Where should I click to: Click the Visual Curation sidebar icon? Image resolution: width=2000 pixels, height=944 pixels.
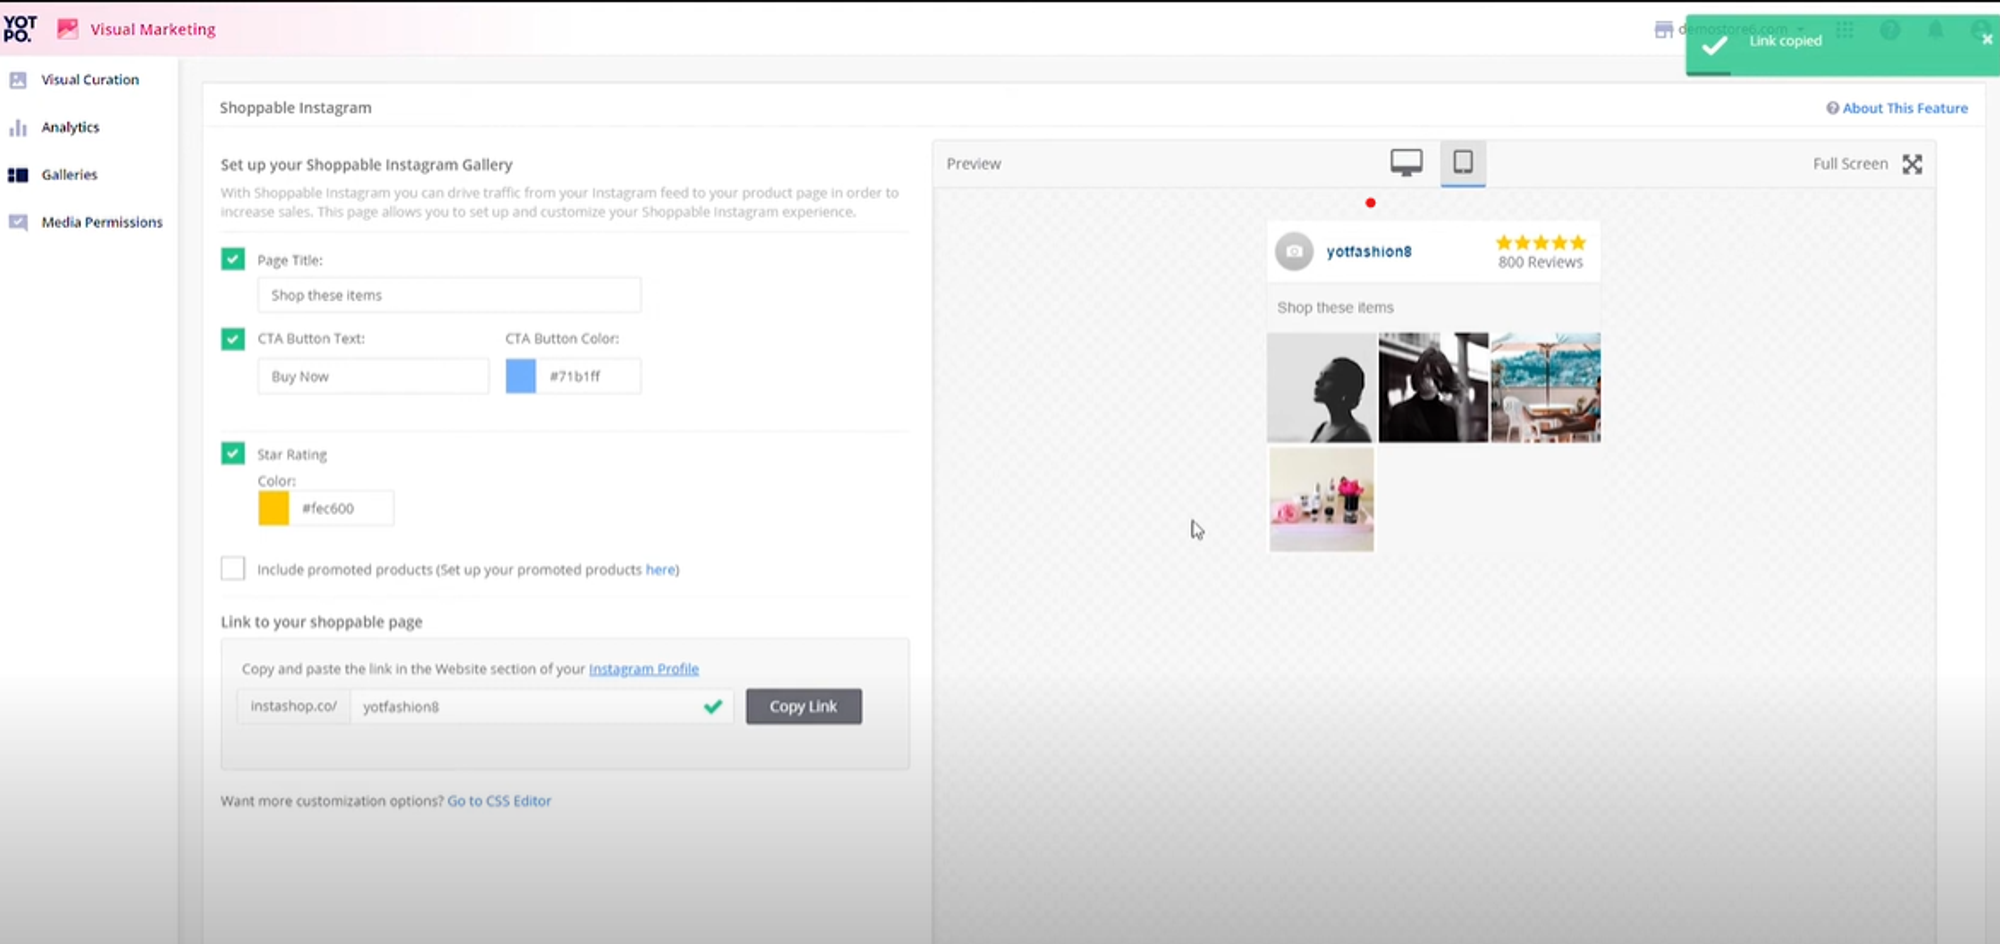pos(18,80)
